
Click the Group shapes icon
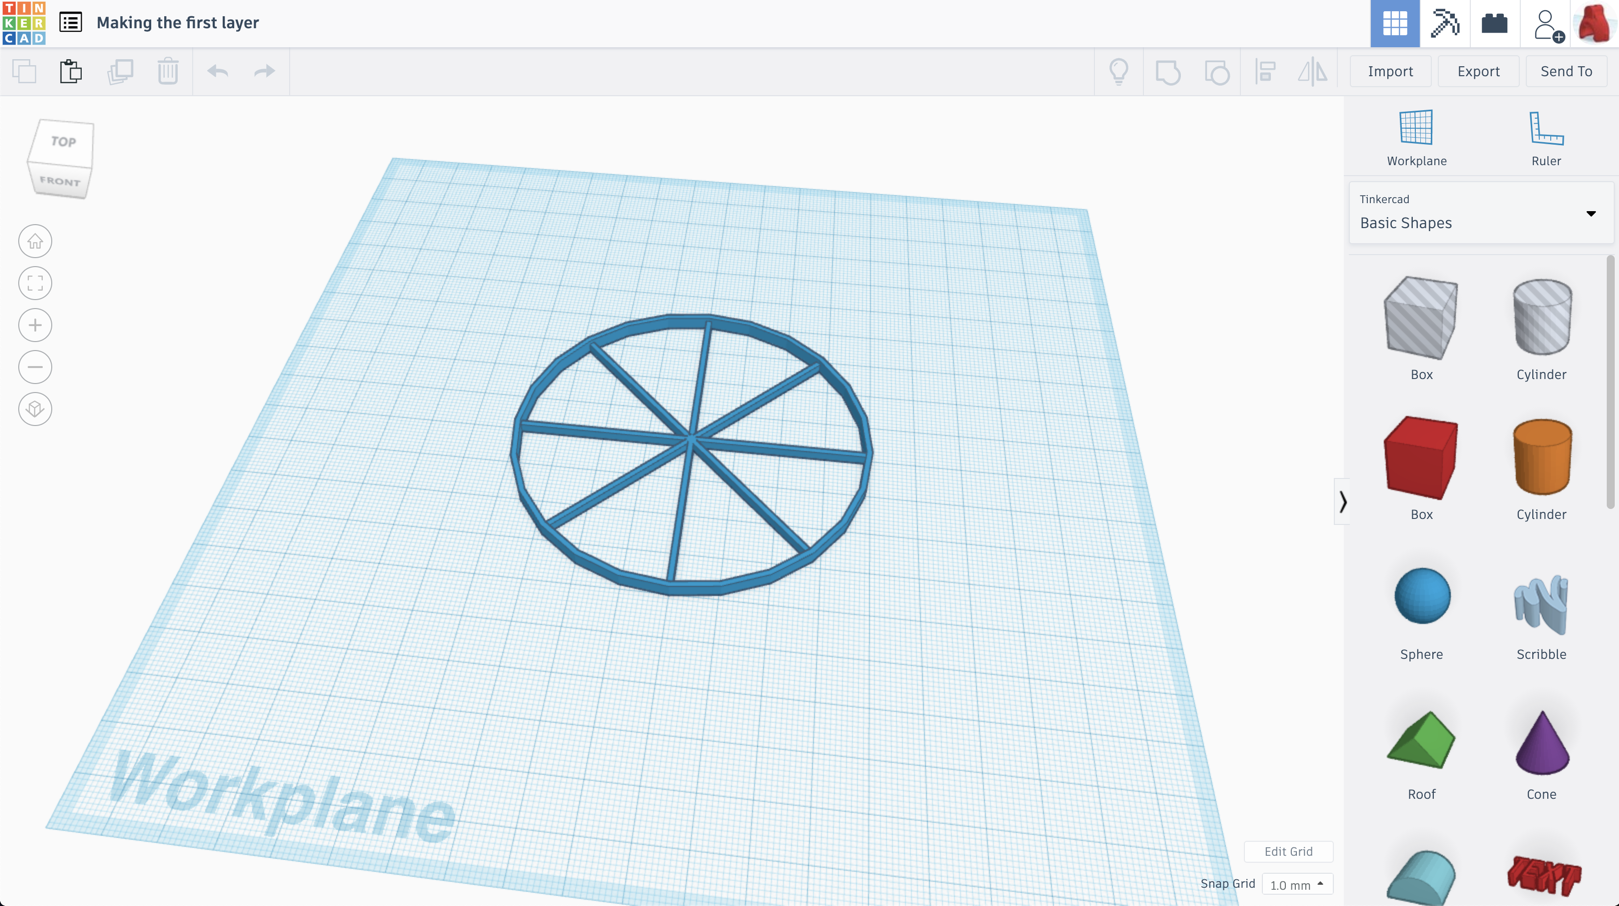click(x=1168, y=72)
